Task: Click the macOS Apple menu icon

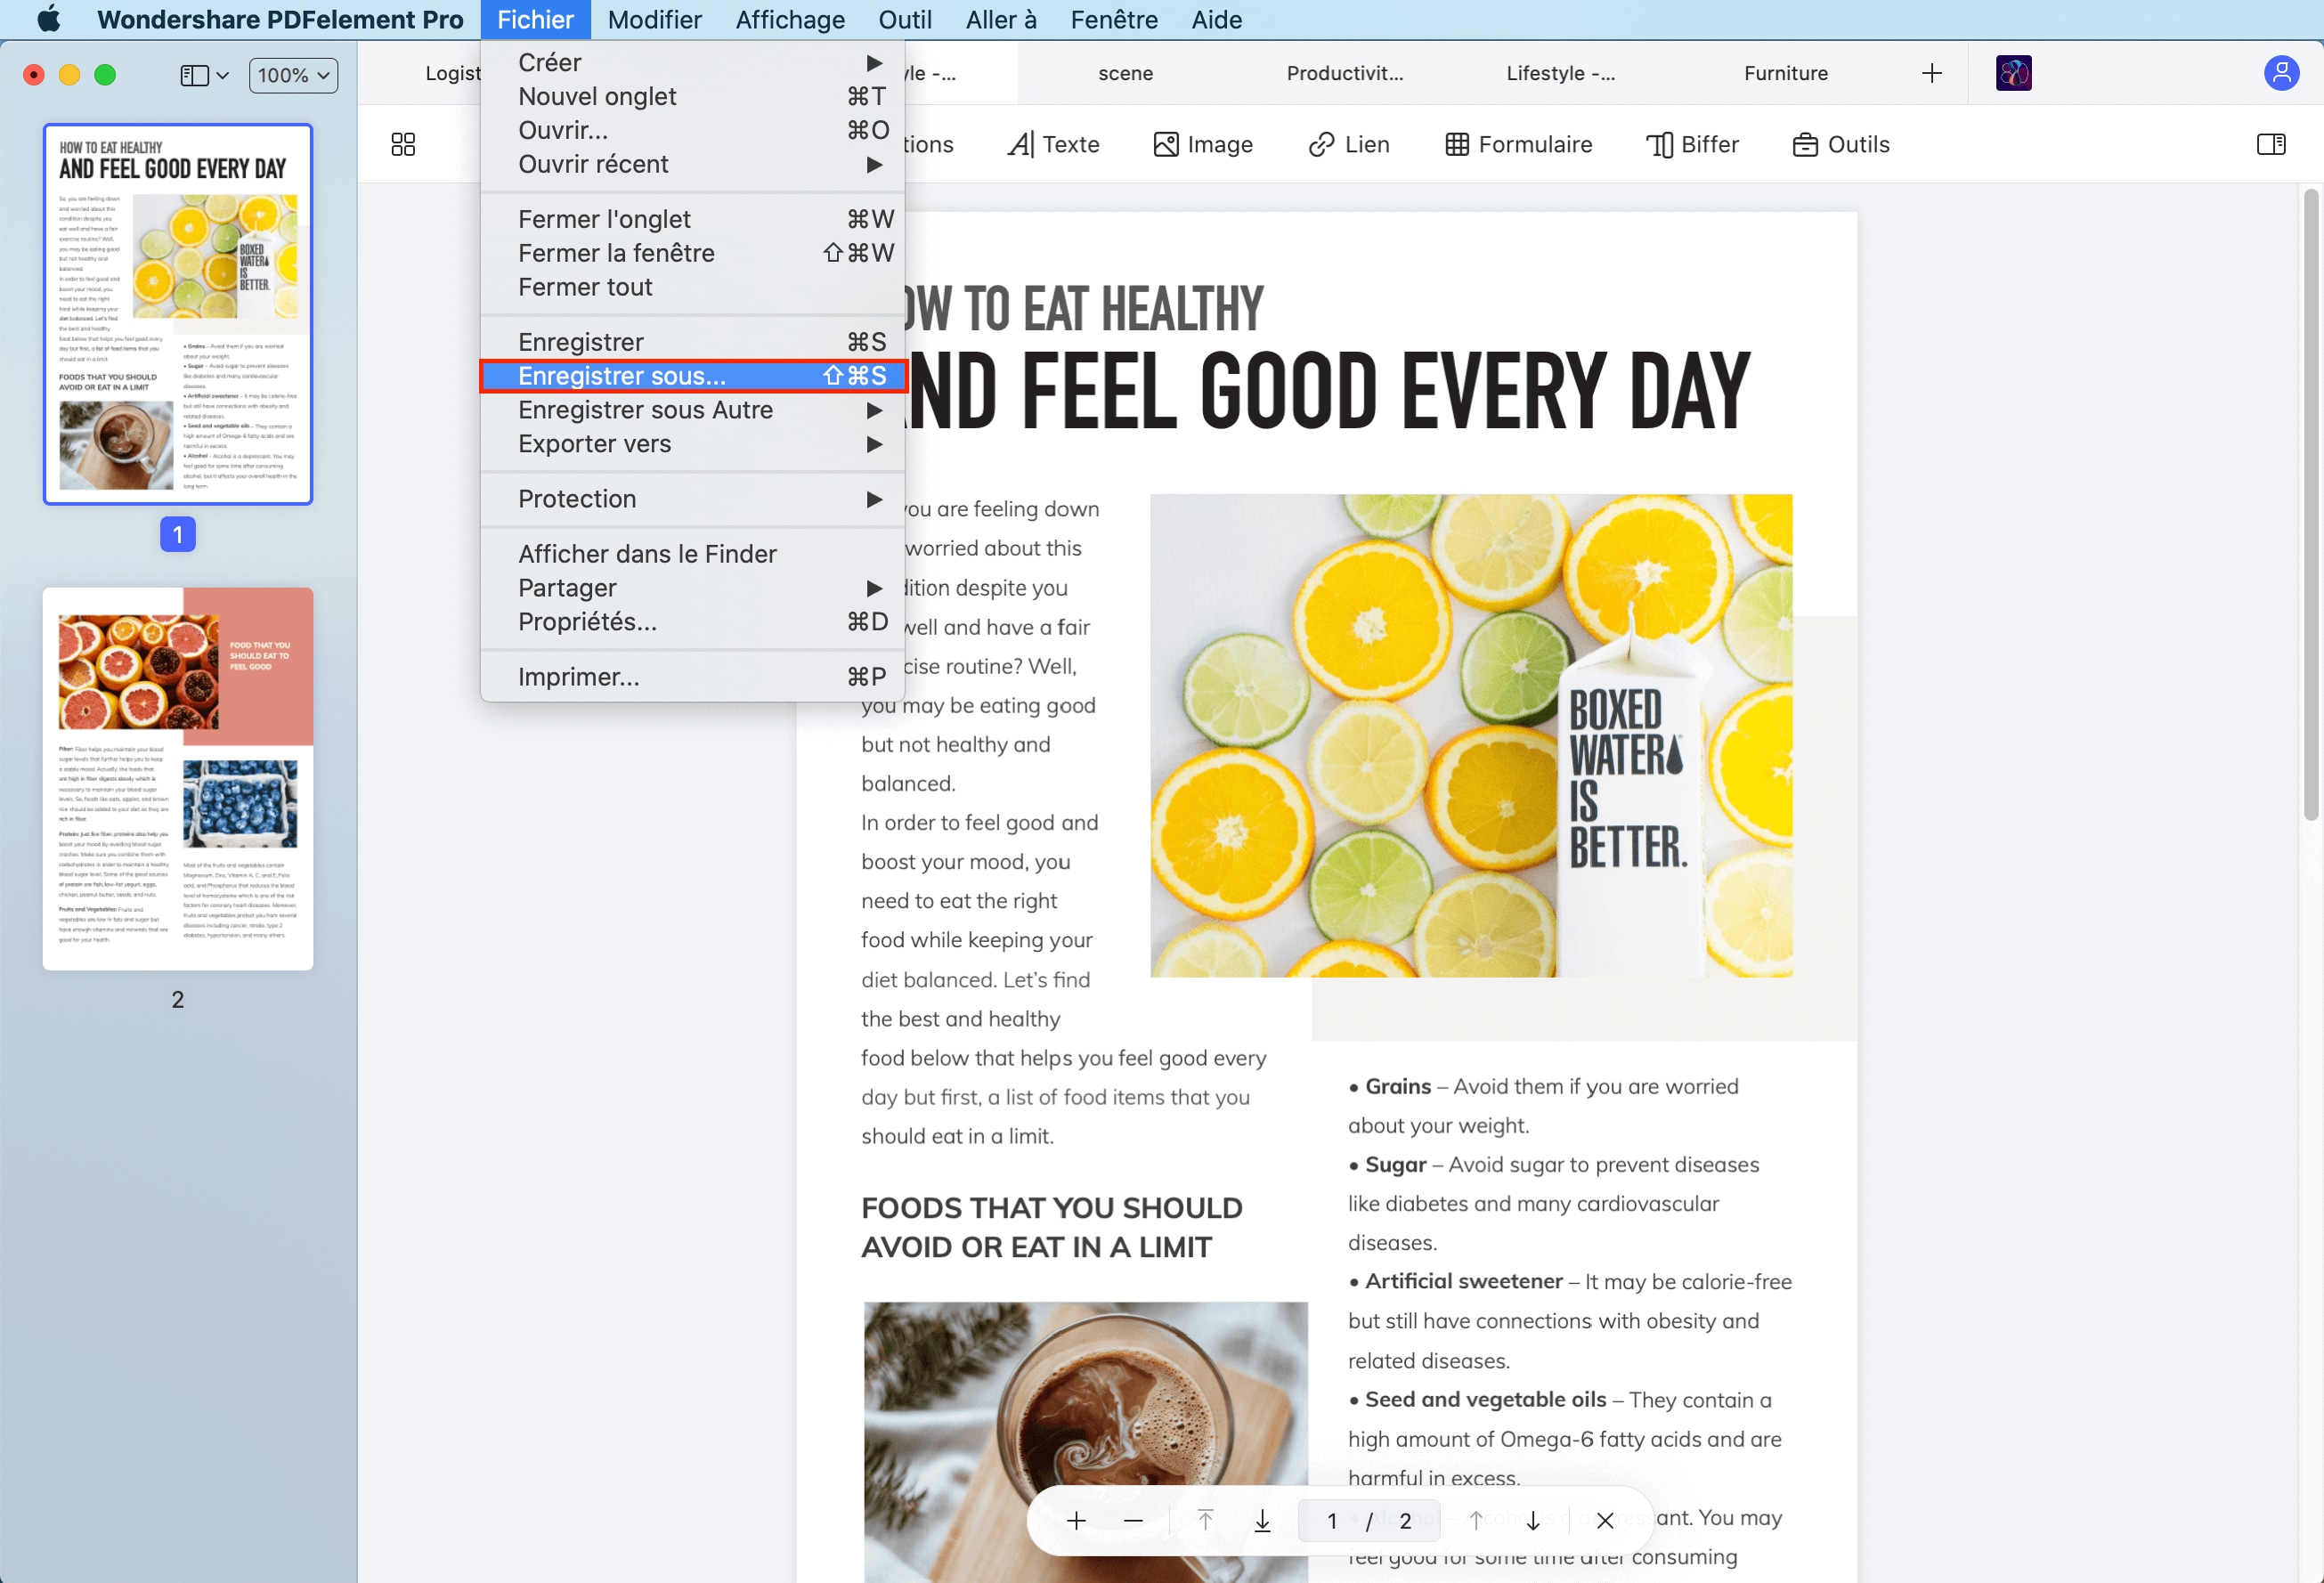Action: (x=36, y=20)
